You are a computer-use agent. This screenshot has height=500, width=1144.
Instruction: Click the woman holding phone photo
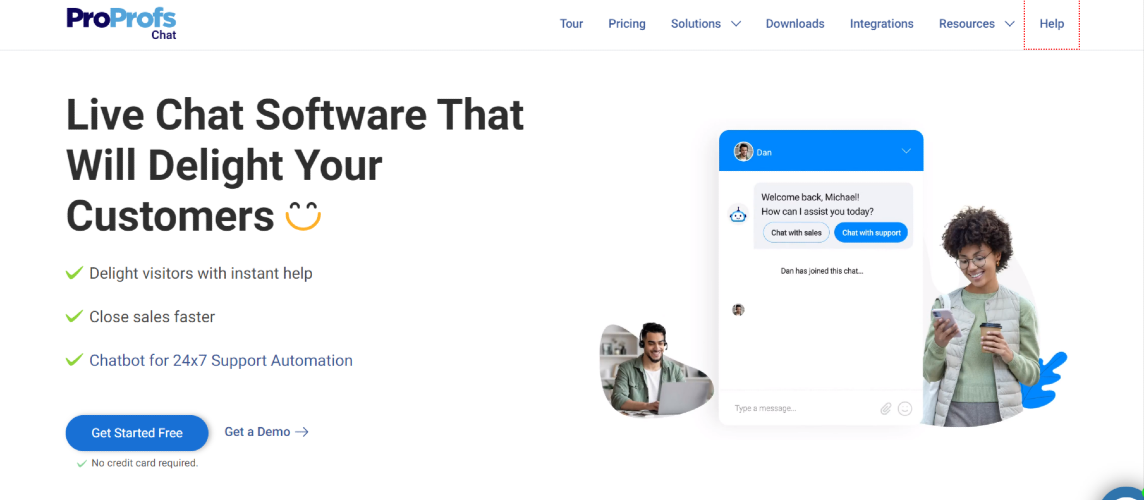click(981, 318)
